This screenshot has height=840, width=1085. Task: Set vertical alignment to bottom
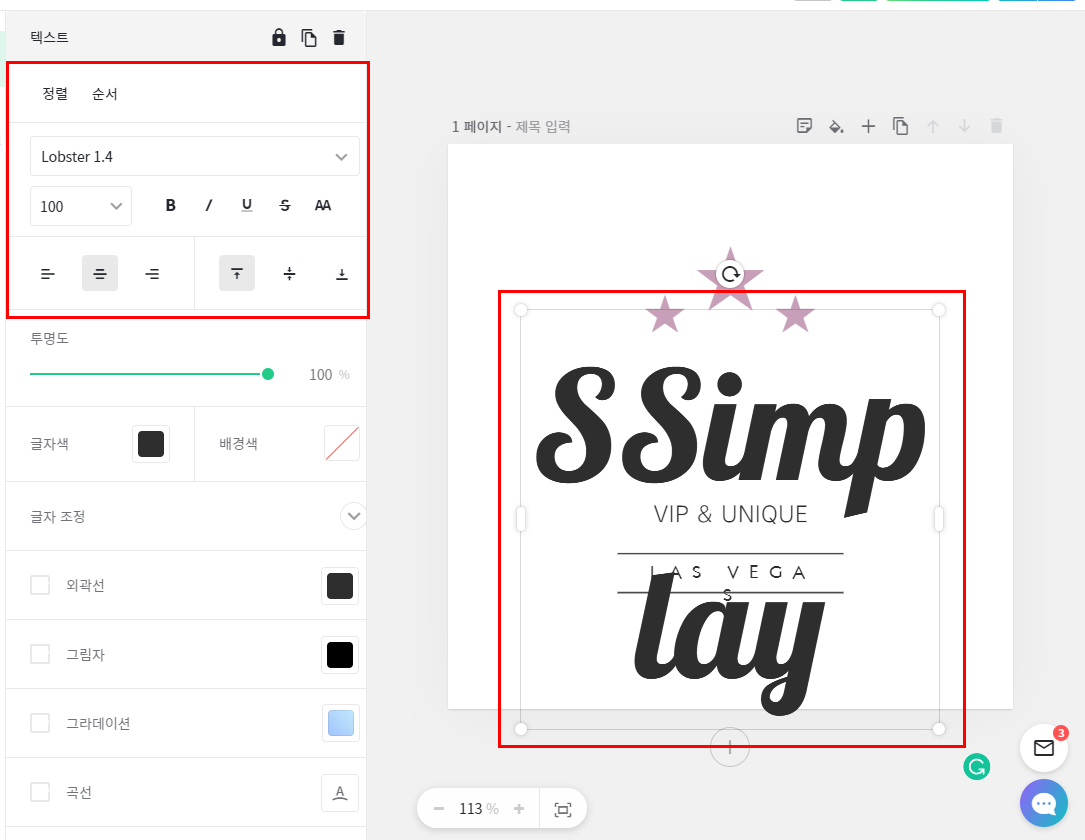point(342,274)
